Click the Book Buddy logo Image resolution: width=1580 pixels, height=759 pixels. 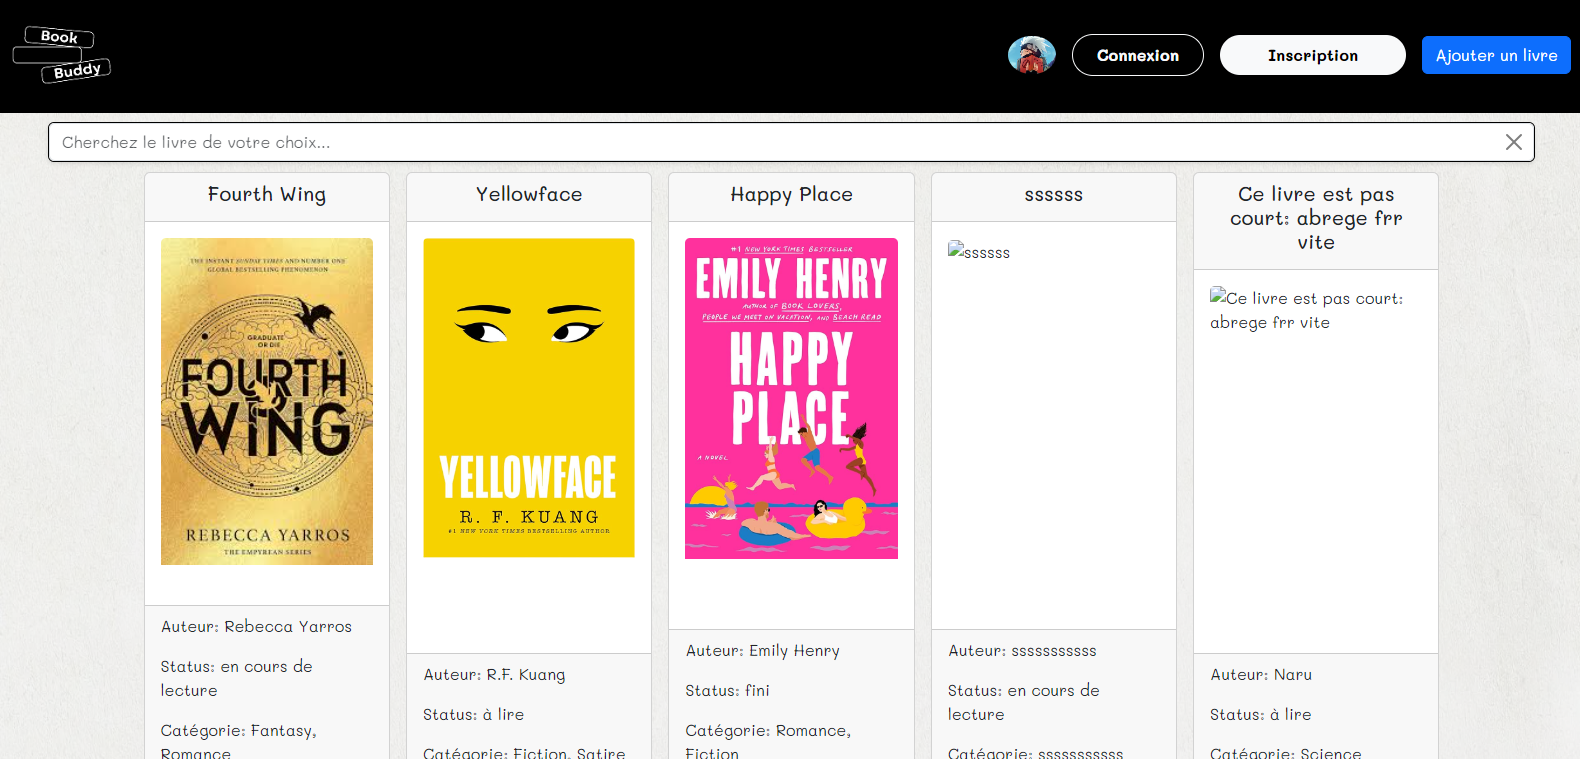61,55
